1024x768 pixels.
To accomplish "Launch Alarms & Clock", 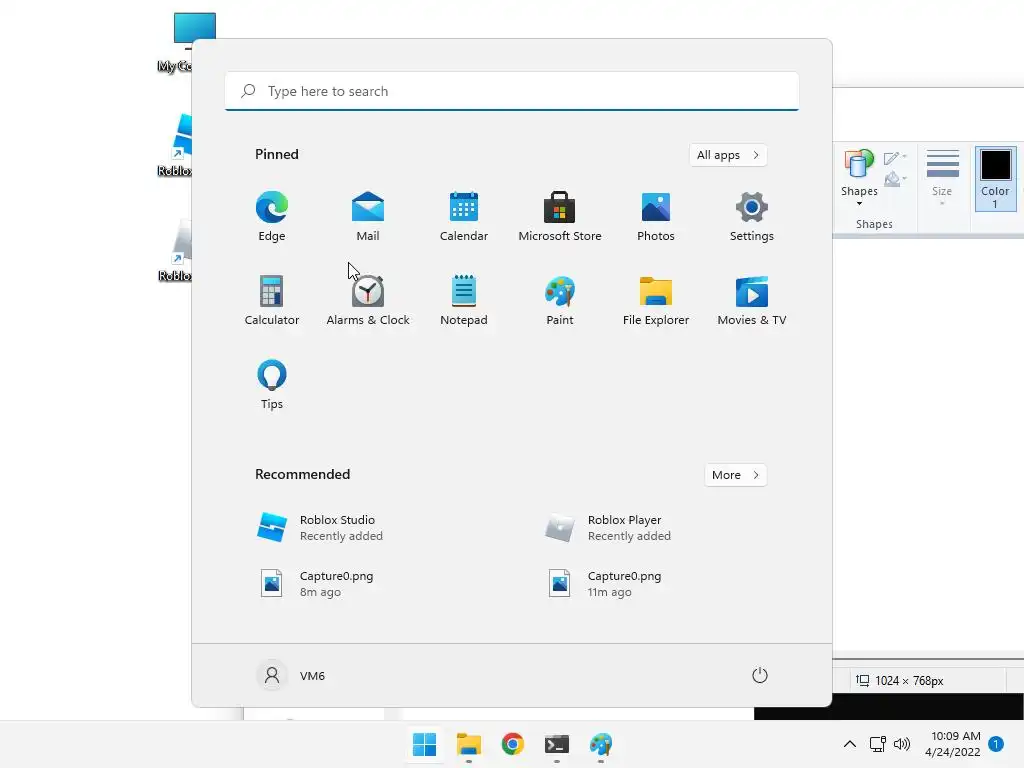I will [x=368, y=300].
